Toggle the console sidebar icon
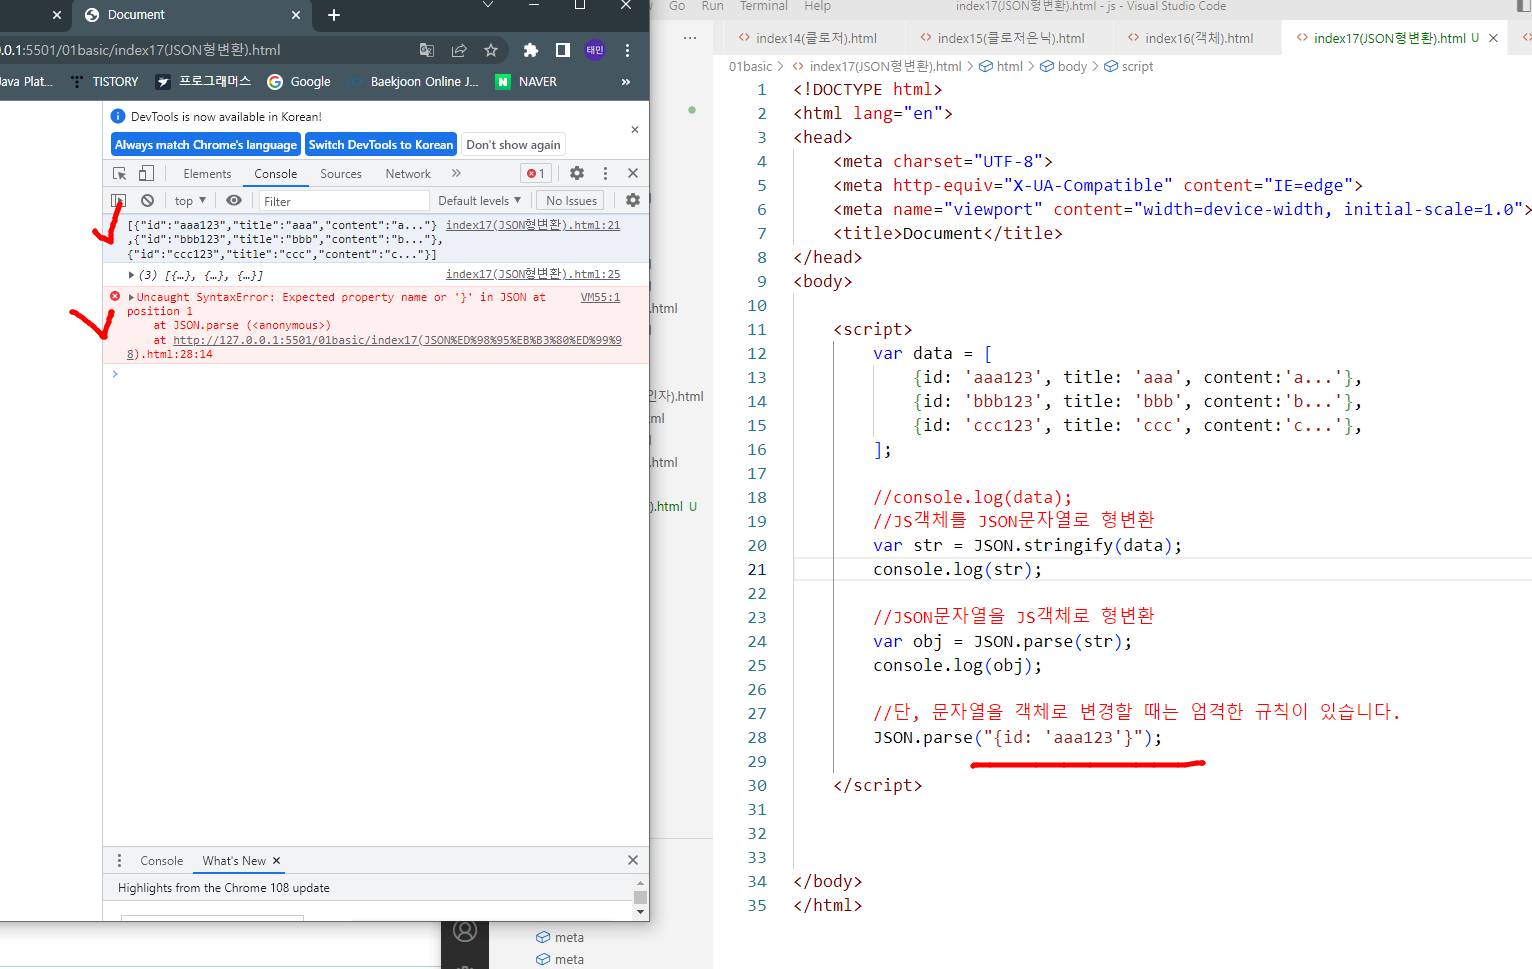Image resolution: width=1532 pixels, height=969 pixels. coord(119,201)
